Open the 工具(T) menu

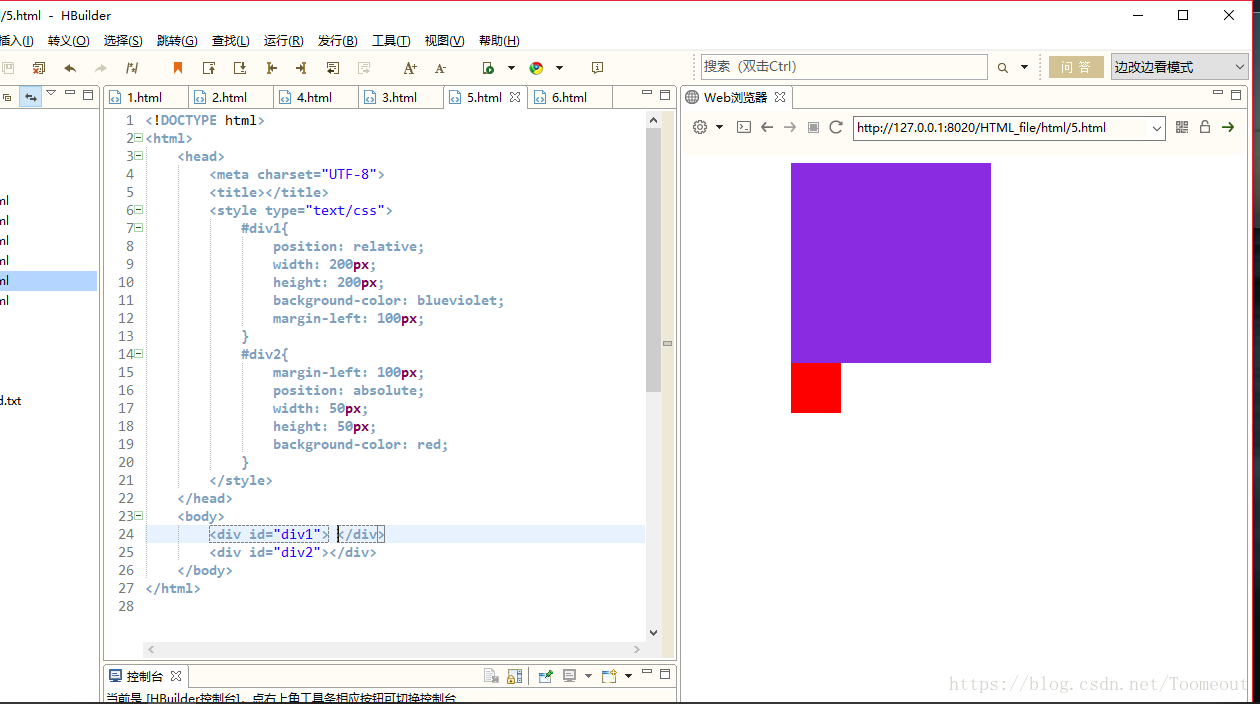click(x=391, y=41)
